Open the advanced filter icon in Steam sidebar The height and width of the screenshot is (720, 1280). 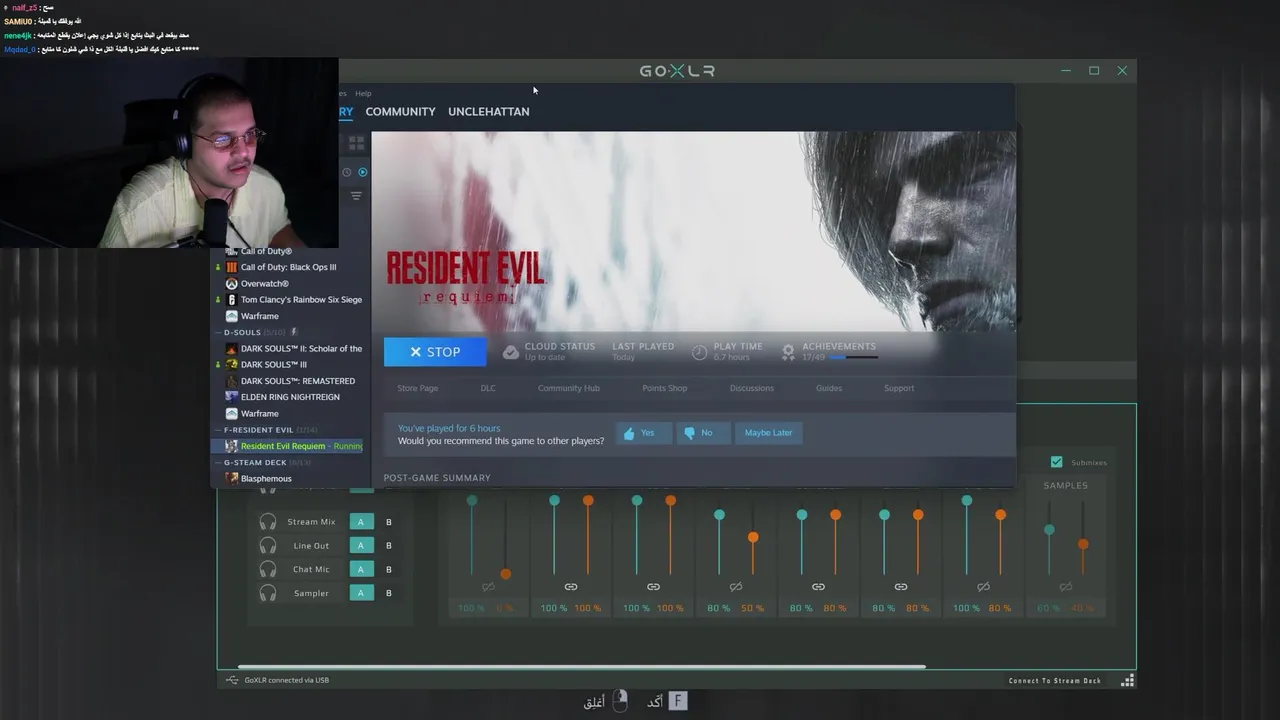click(x=356, y=196)
